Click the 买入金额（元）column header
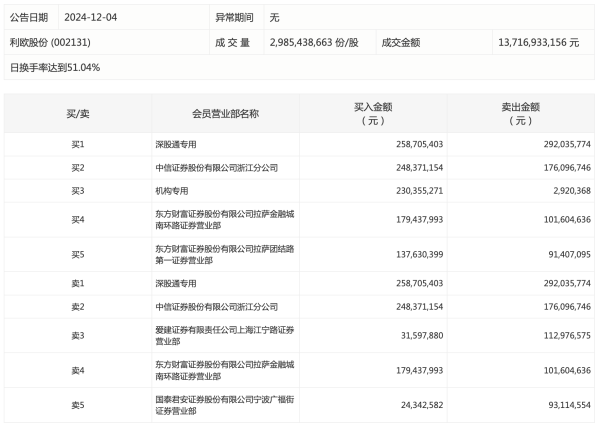Viewport: 600px width, 426px height. coord(373,114)
